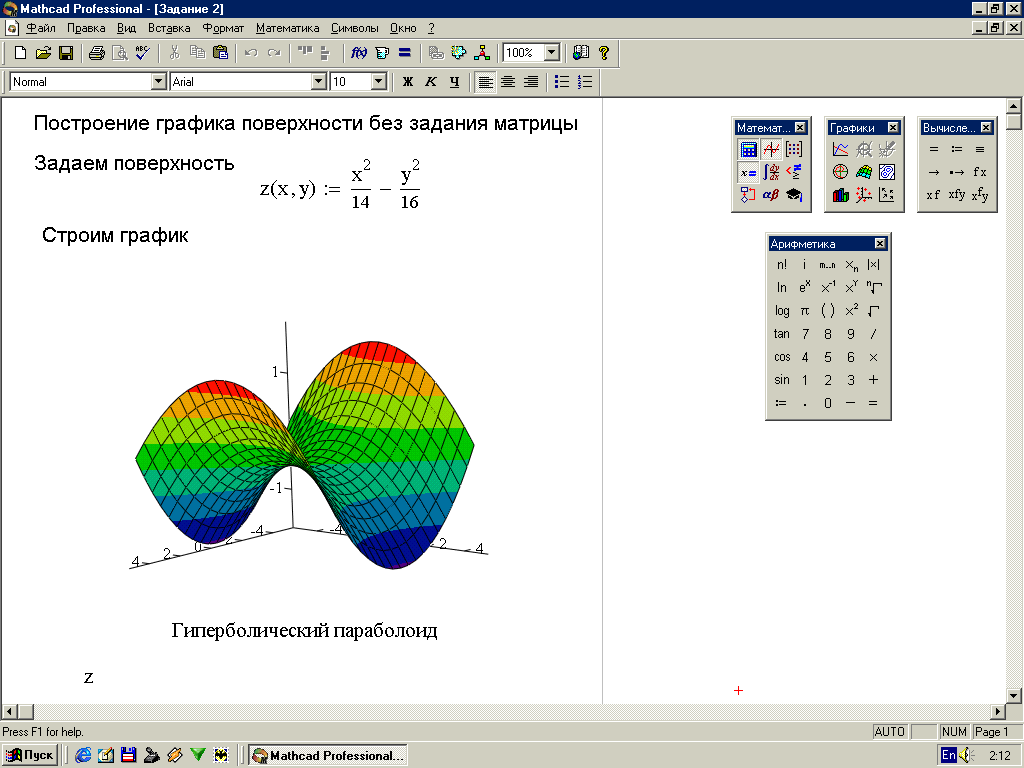This screenshot has width=1024, height=768.
Task: Open the Правка menu
Action: (86, 28)
